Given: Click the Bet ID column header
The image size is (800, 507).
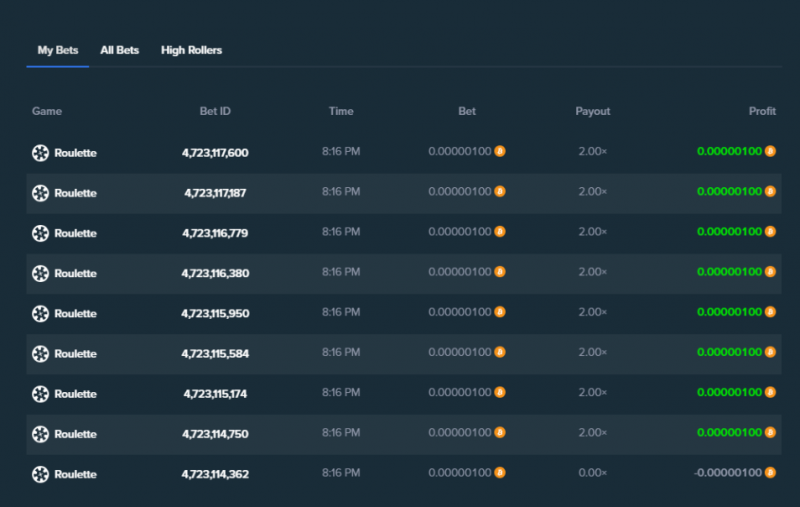Looking at the screenshot, I should click(x=215, y=111).
